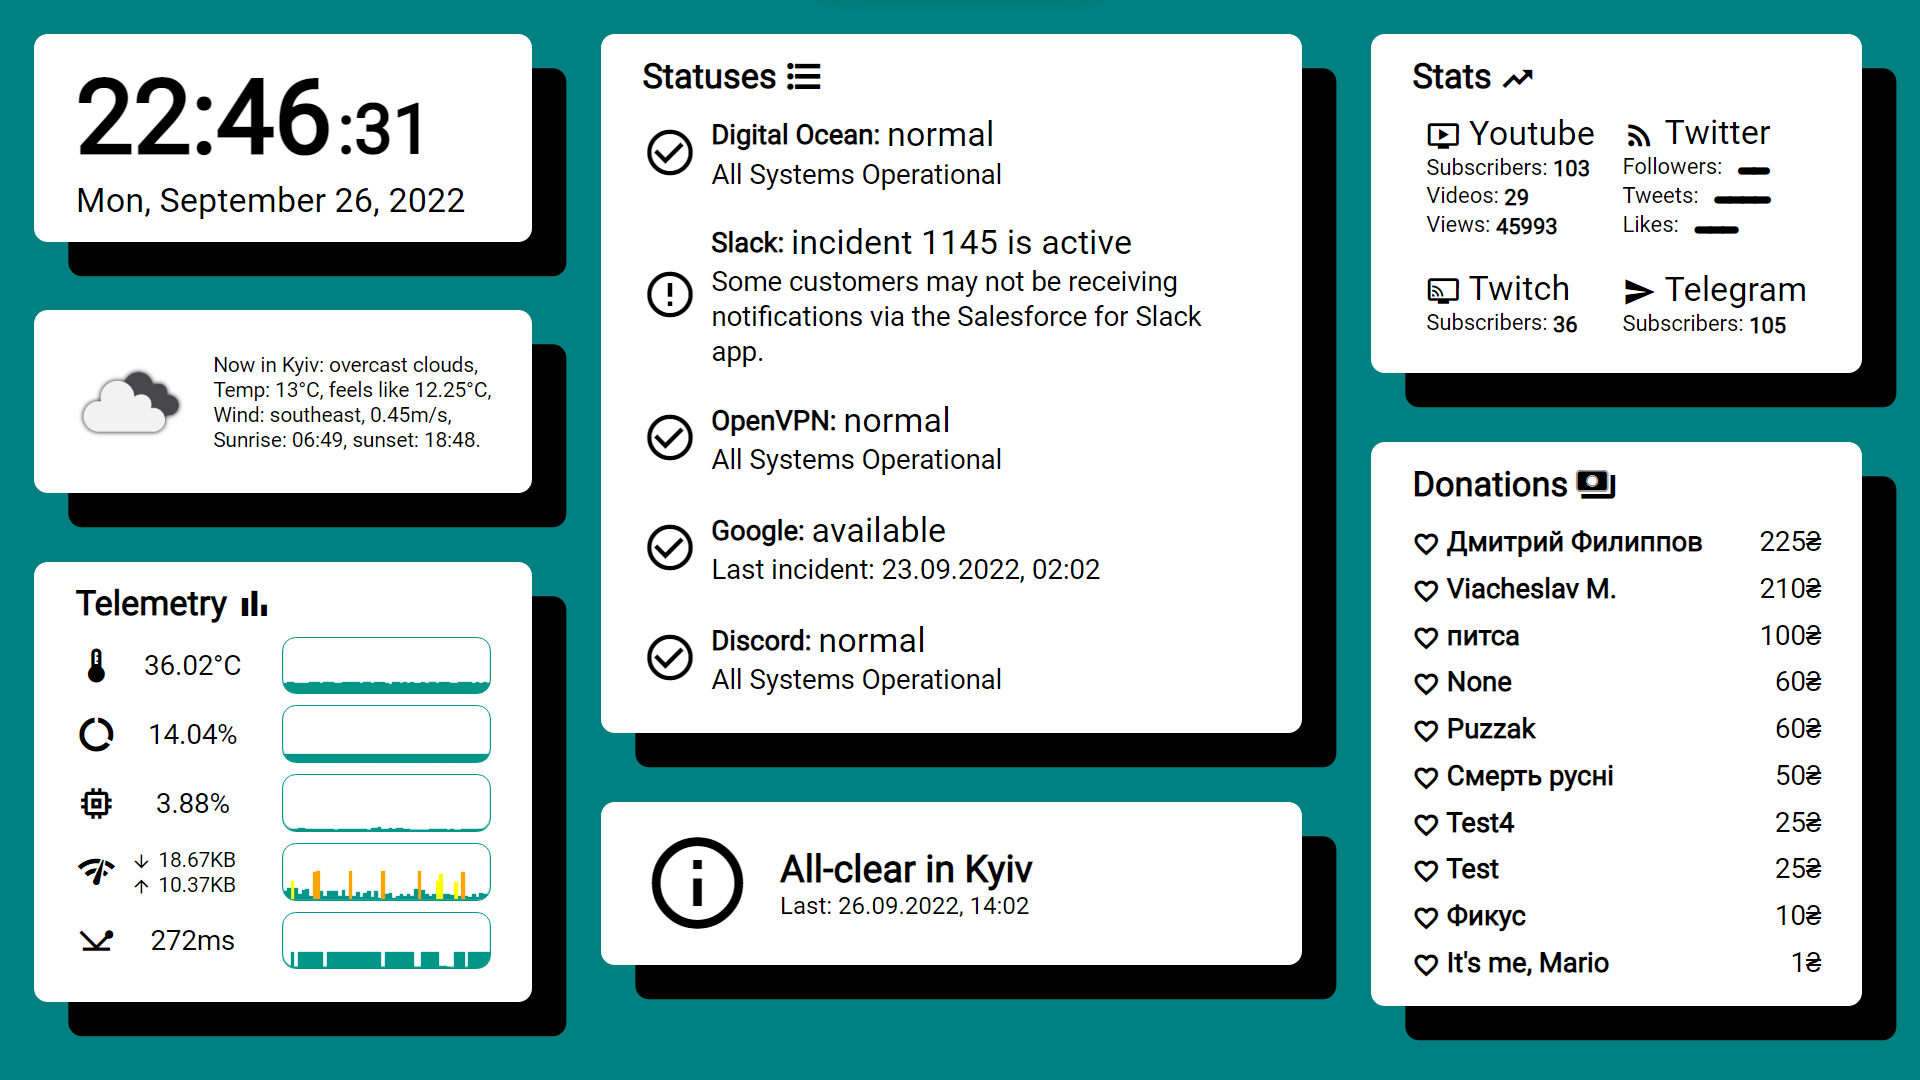Click the Telegram paper plane icon

1638,291
